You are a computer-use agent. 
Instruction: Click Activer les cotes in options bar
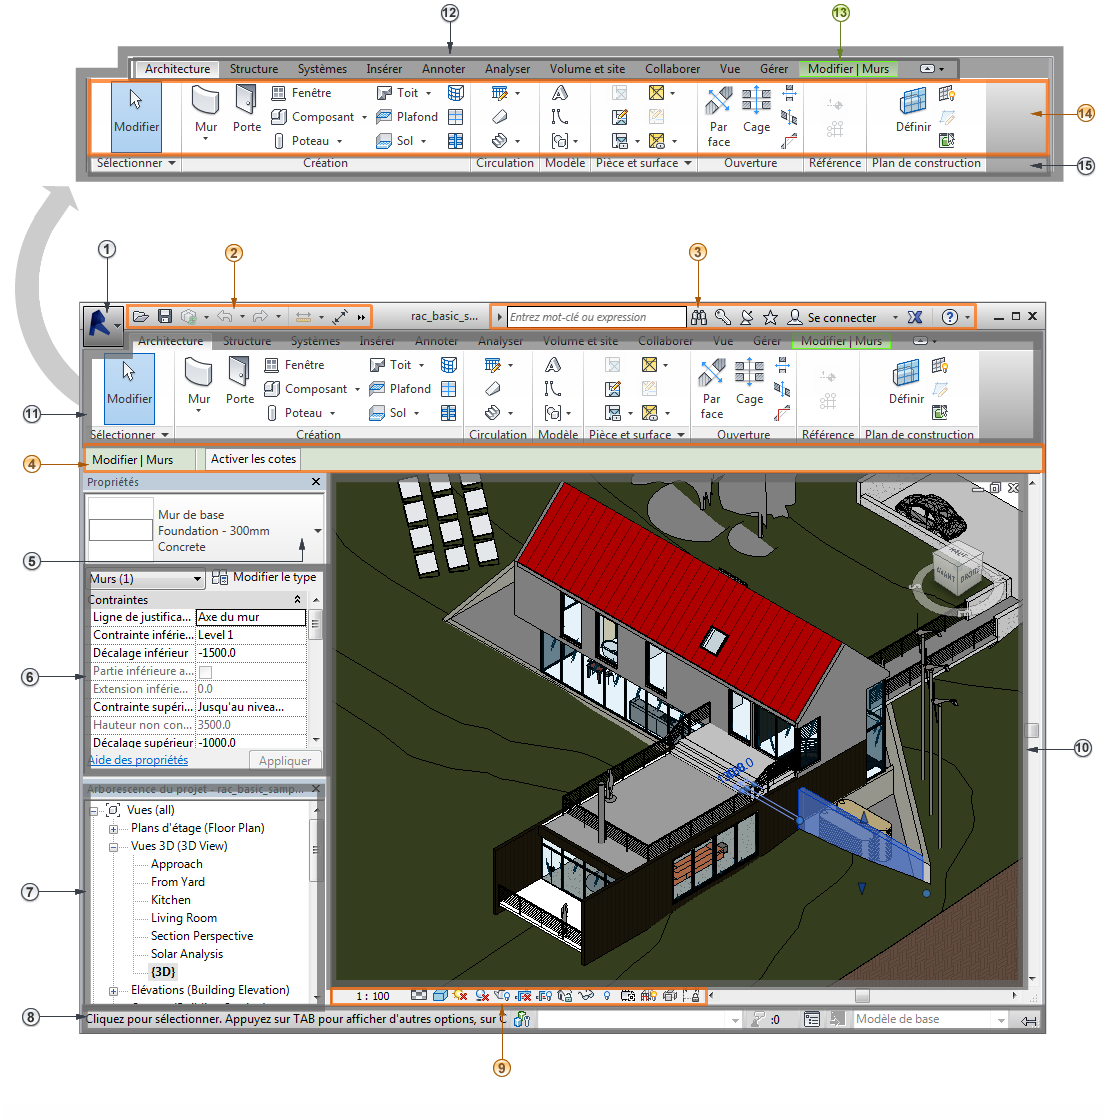[253, 459]
